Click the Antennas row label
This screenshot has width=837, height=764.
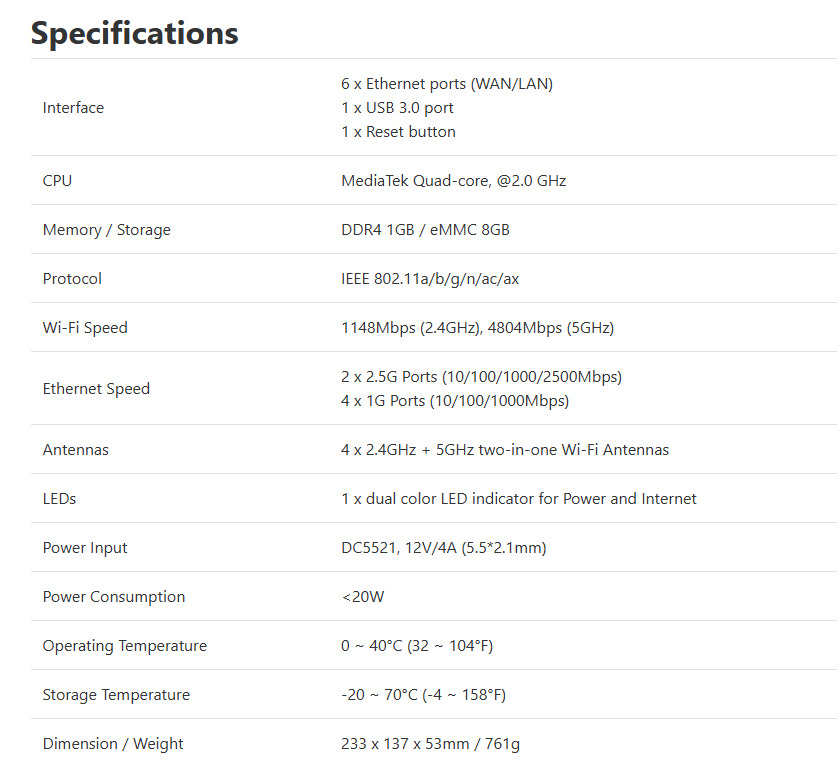pos(75,450)
